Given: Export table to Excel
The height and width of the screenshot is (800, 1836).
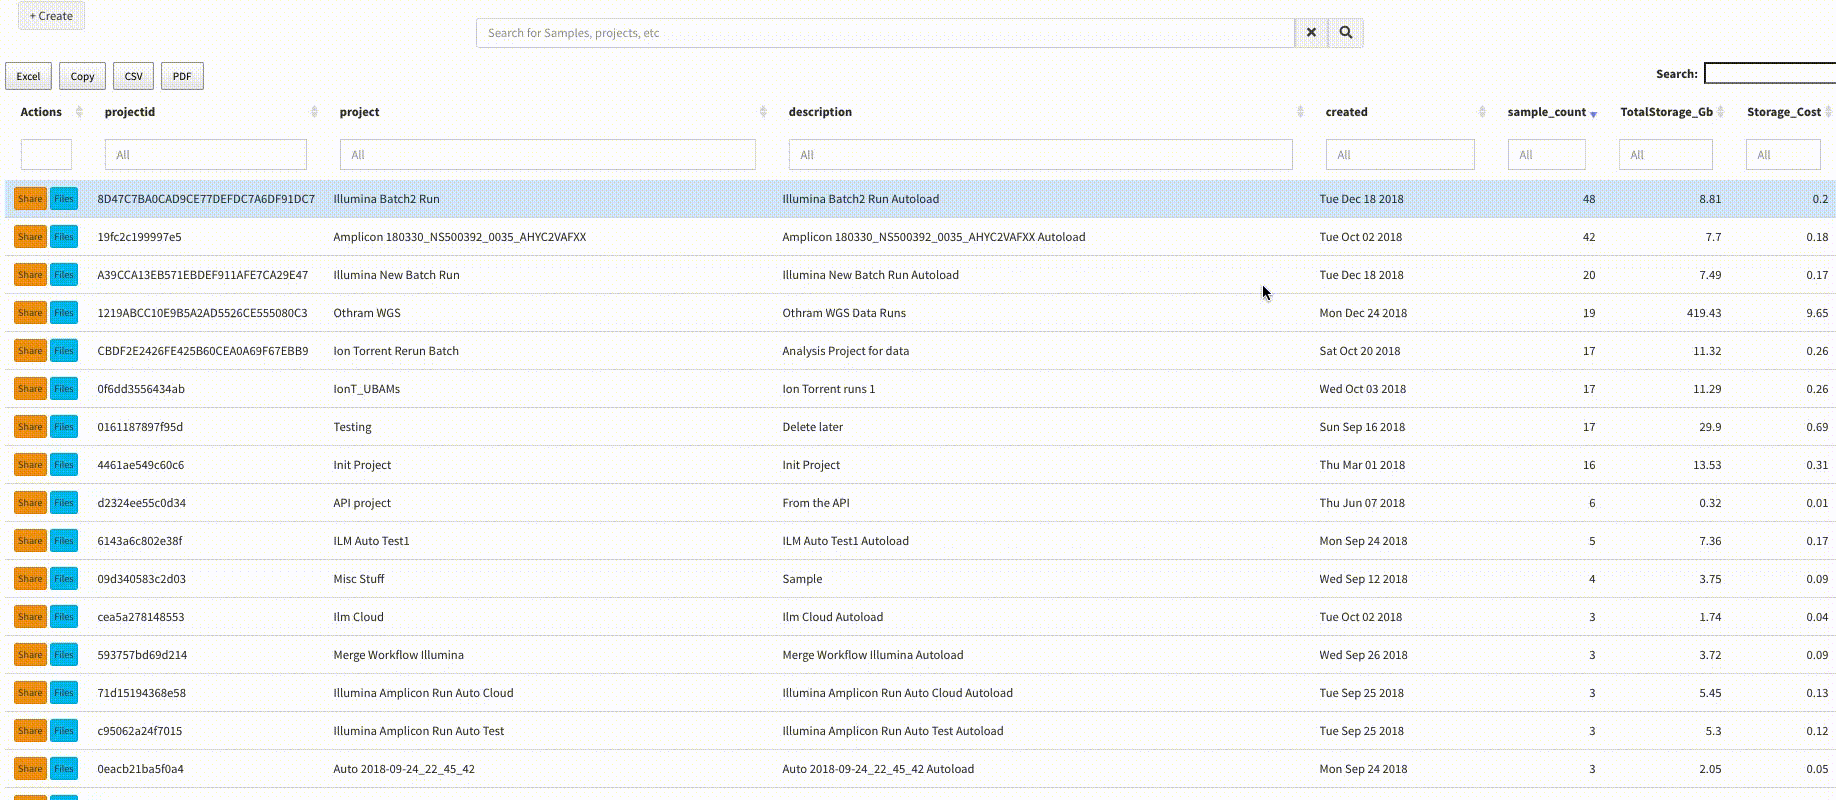Looking at the screenshot, I should pos(28,76).
